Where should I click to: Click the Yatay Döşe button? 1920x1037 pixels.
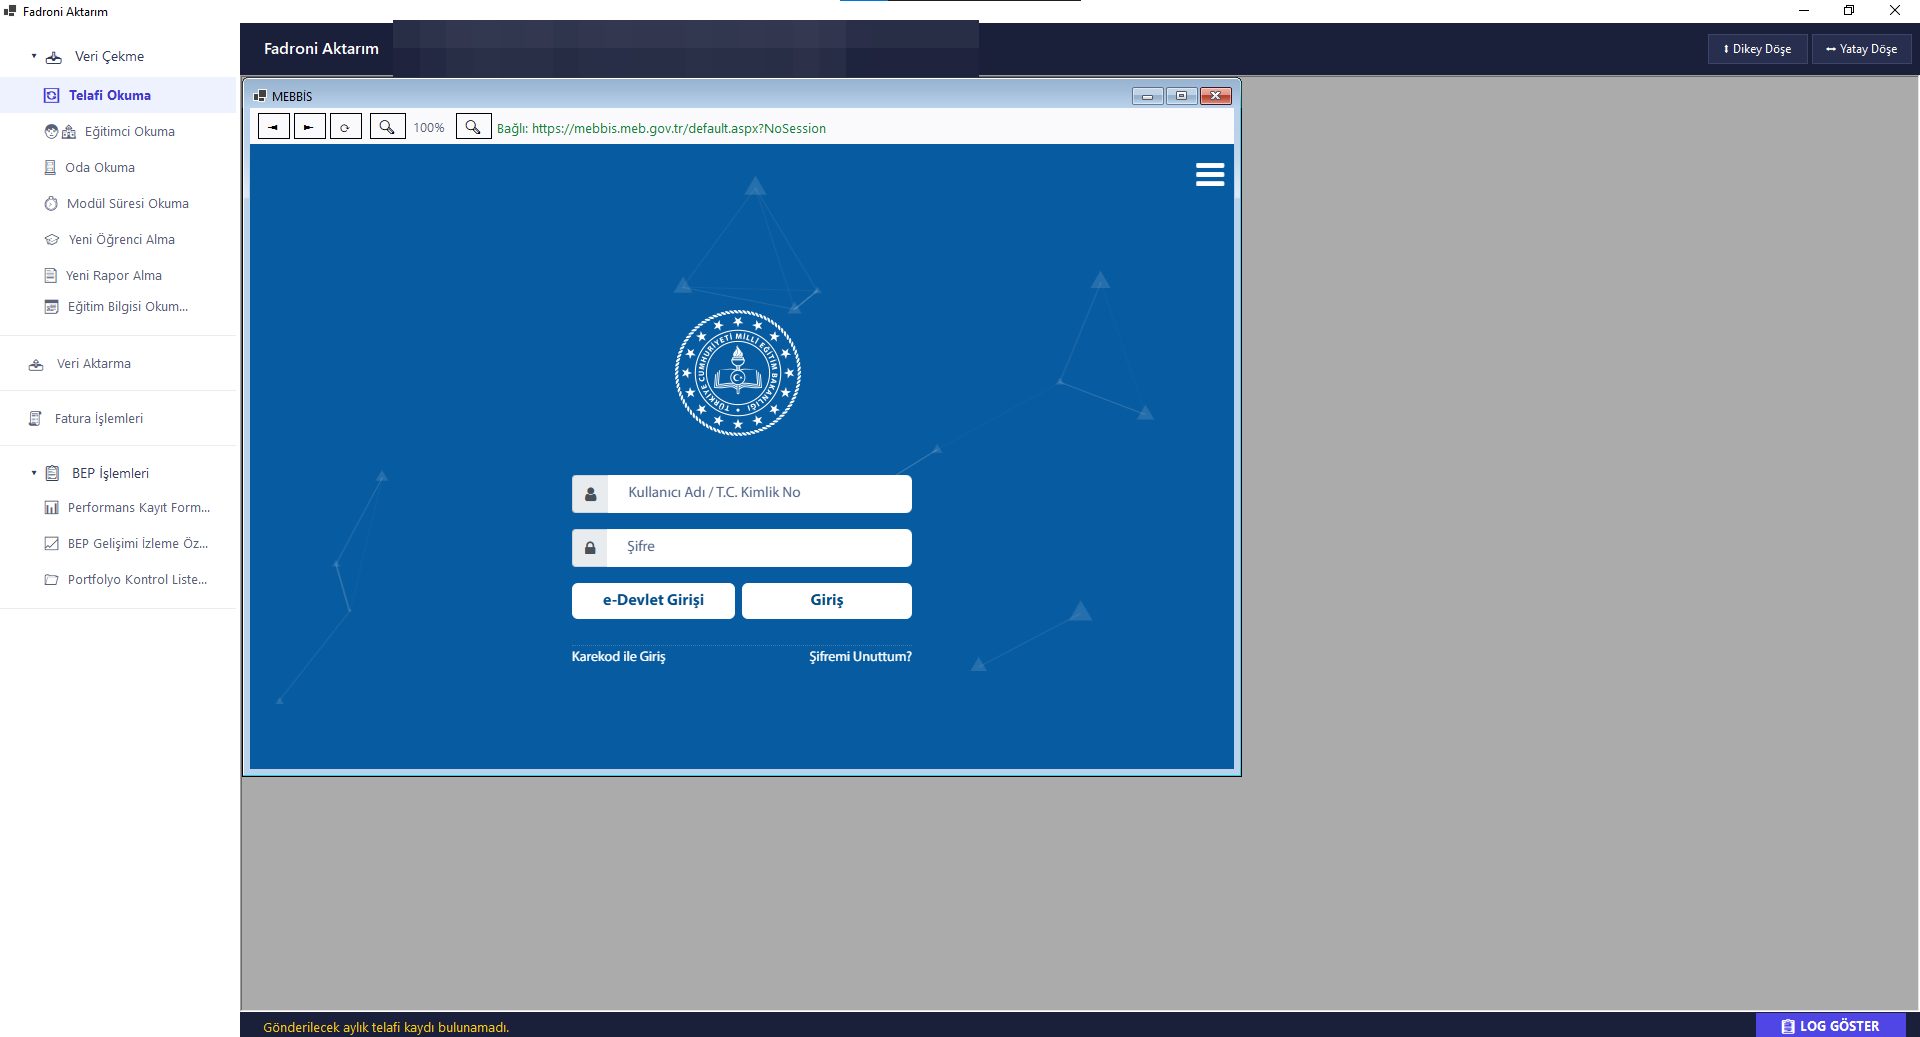1862,49
